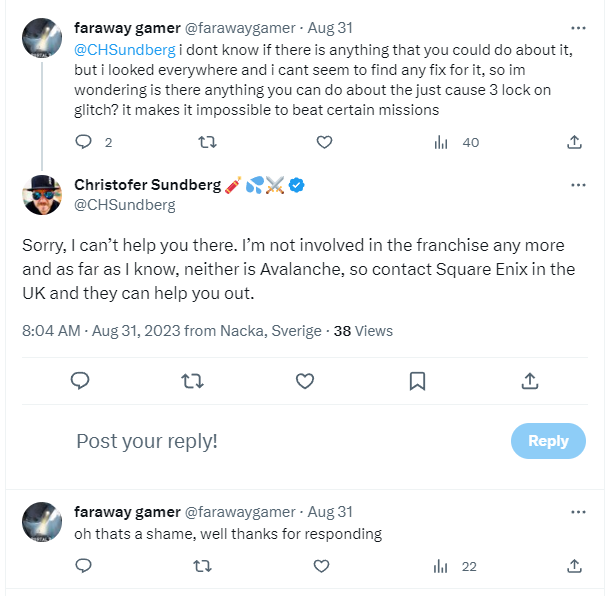
Task: Bookmark Christofer Sundberg's tweet
Action: tap(418, 380)
